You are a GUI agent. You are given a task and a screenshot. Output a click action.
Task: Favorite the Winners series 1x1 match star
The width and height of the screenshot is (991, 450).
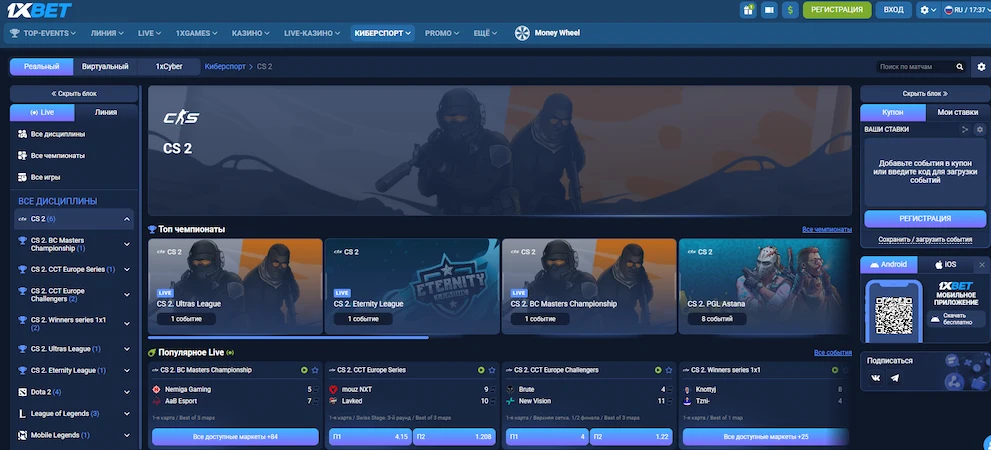point(845,370)
